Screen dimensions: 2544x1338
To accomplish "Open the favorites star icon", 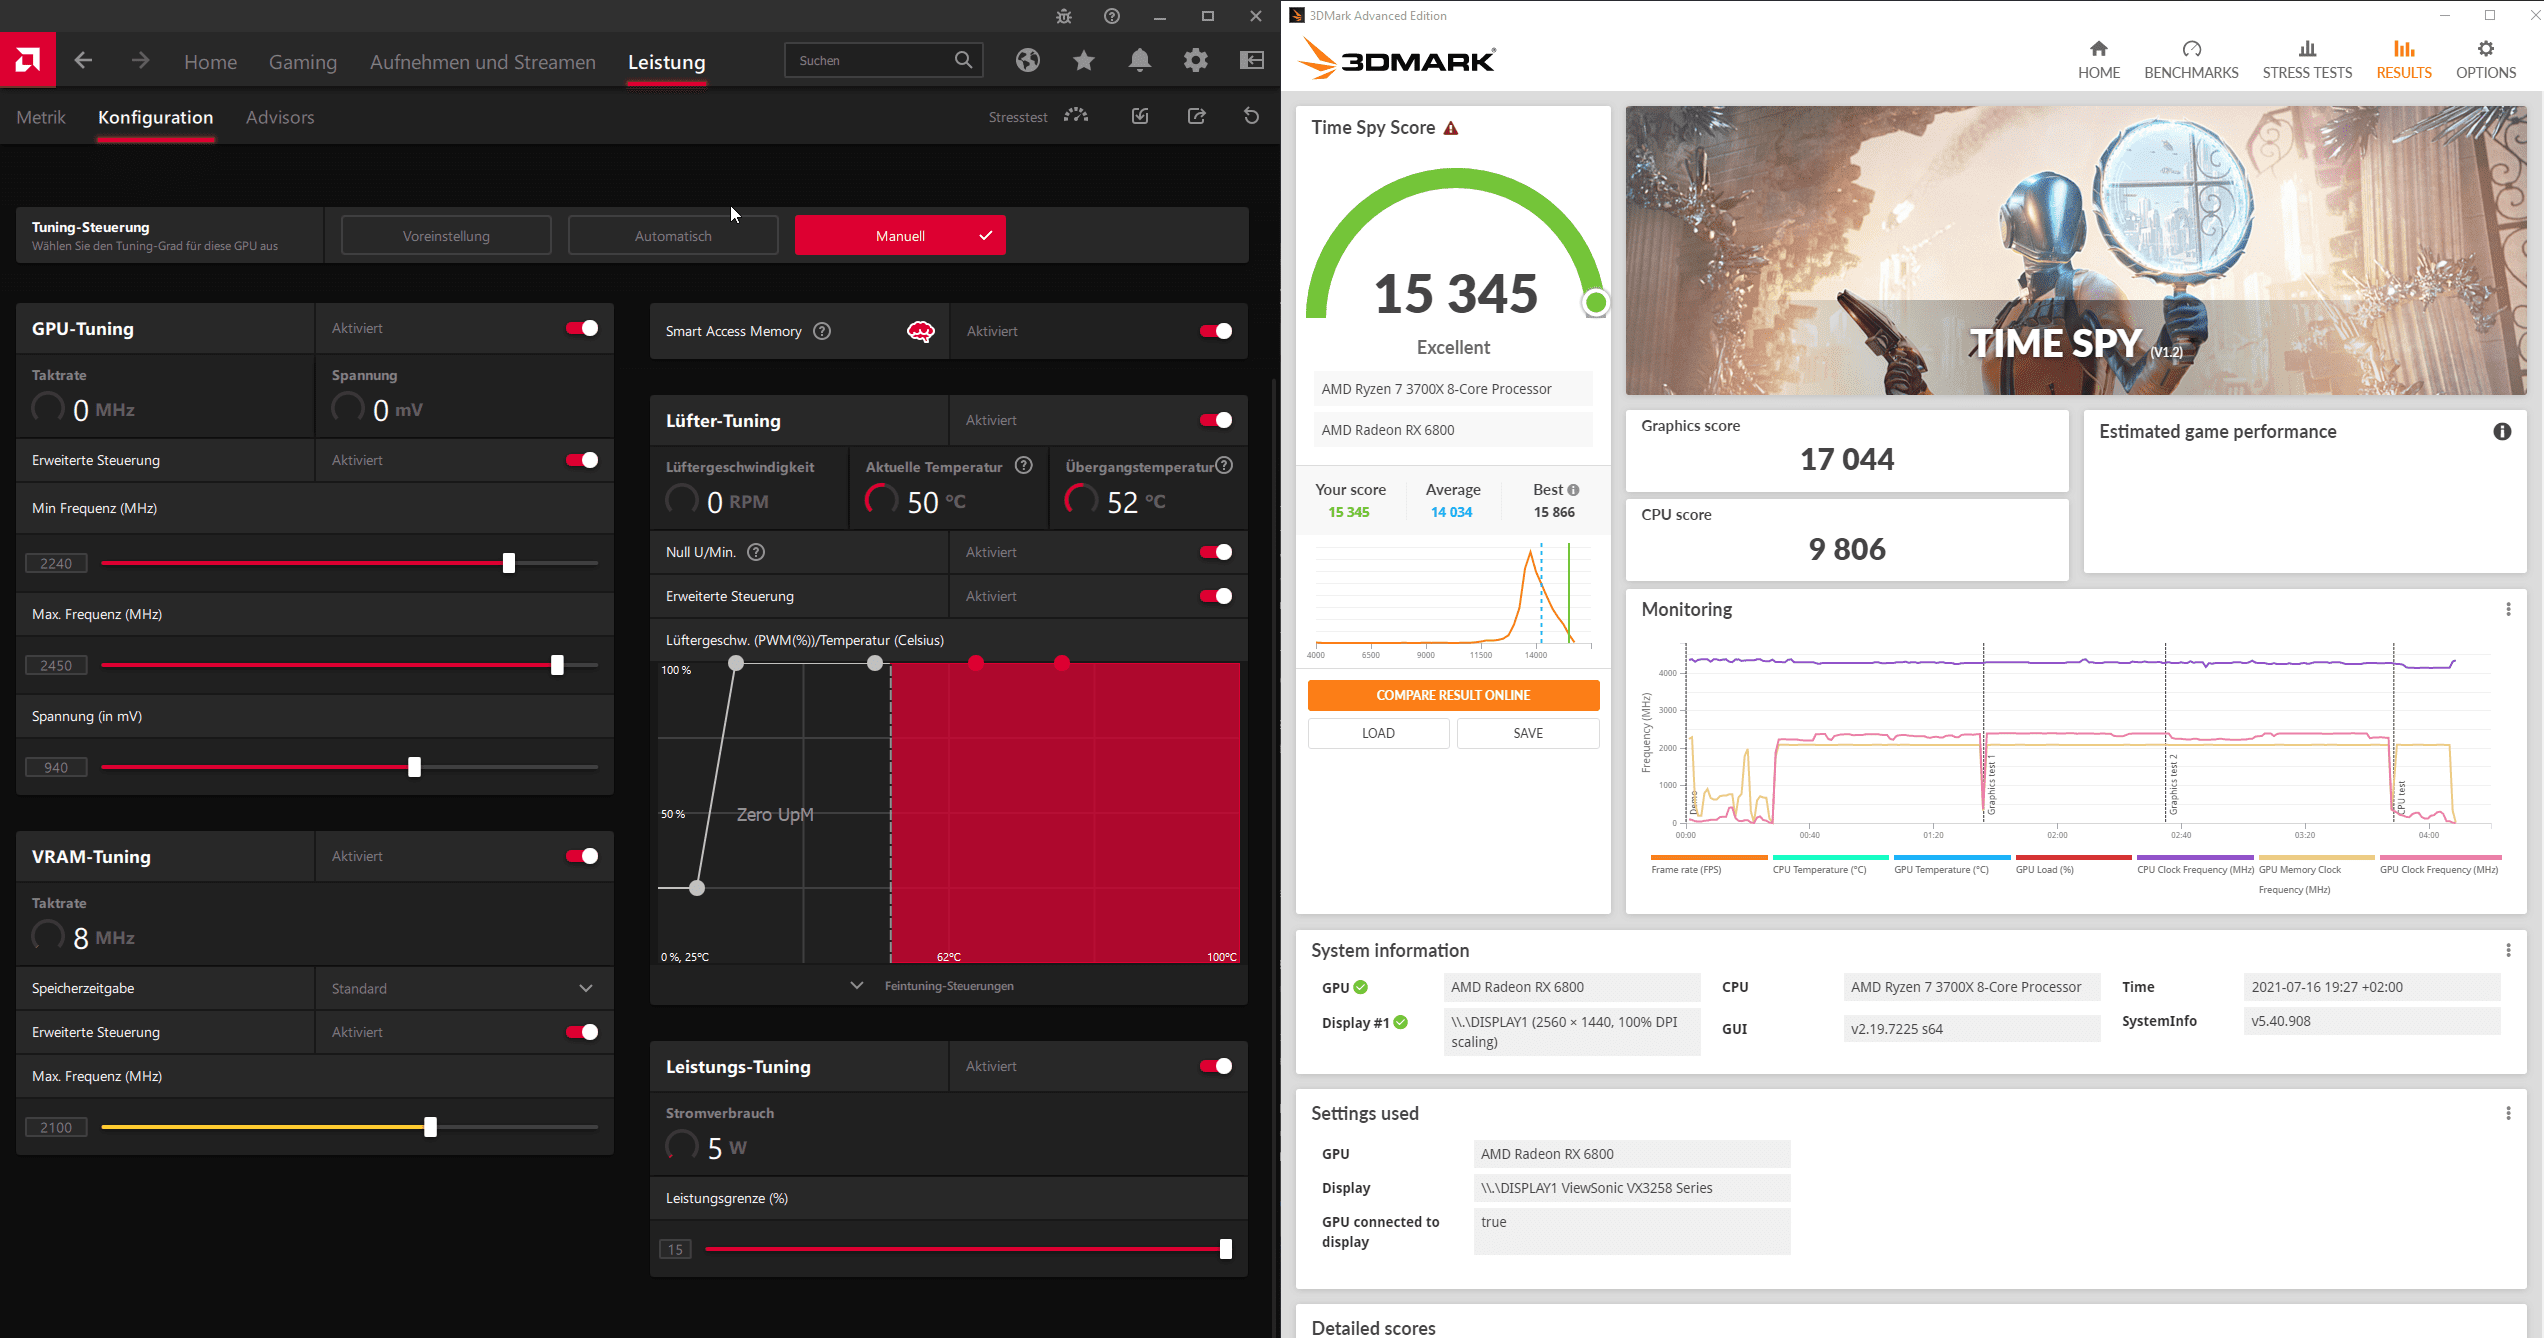I will click(1083, 60).
